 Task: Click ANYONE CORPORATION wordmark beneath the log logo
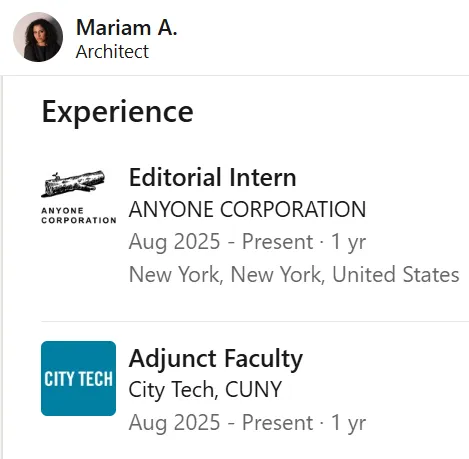(x=79, y=215)
